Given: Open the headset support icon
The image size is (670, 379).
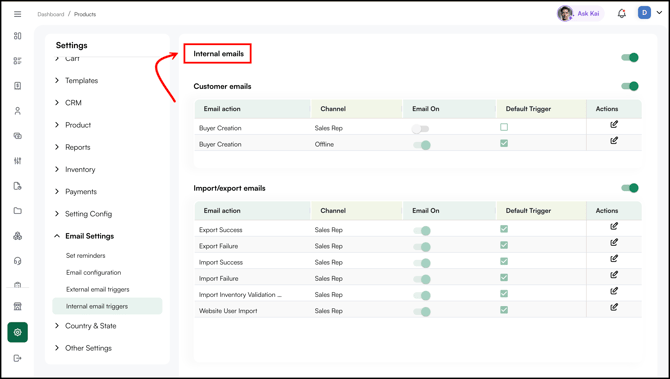Looking at the screenshot, I should [x=18, y=261].
